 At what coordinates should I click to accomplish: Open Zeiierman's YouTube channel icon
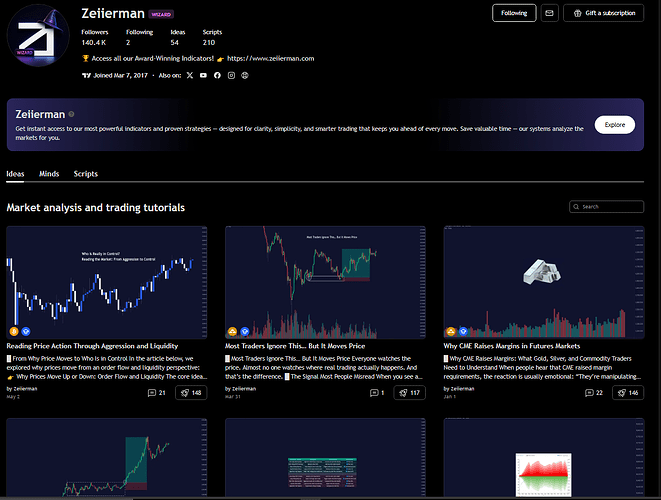203,75
